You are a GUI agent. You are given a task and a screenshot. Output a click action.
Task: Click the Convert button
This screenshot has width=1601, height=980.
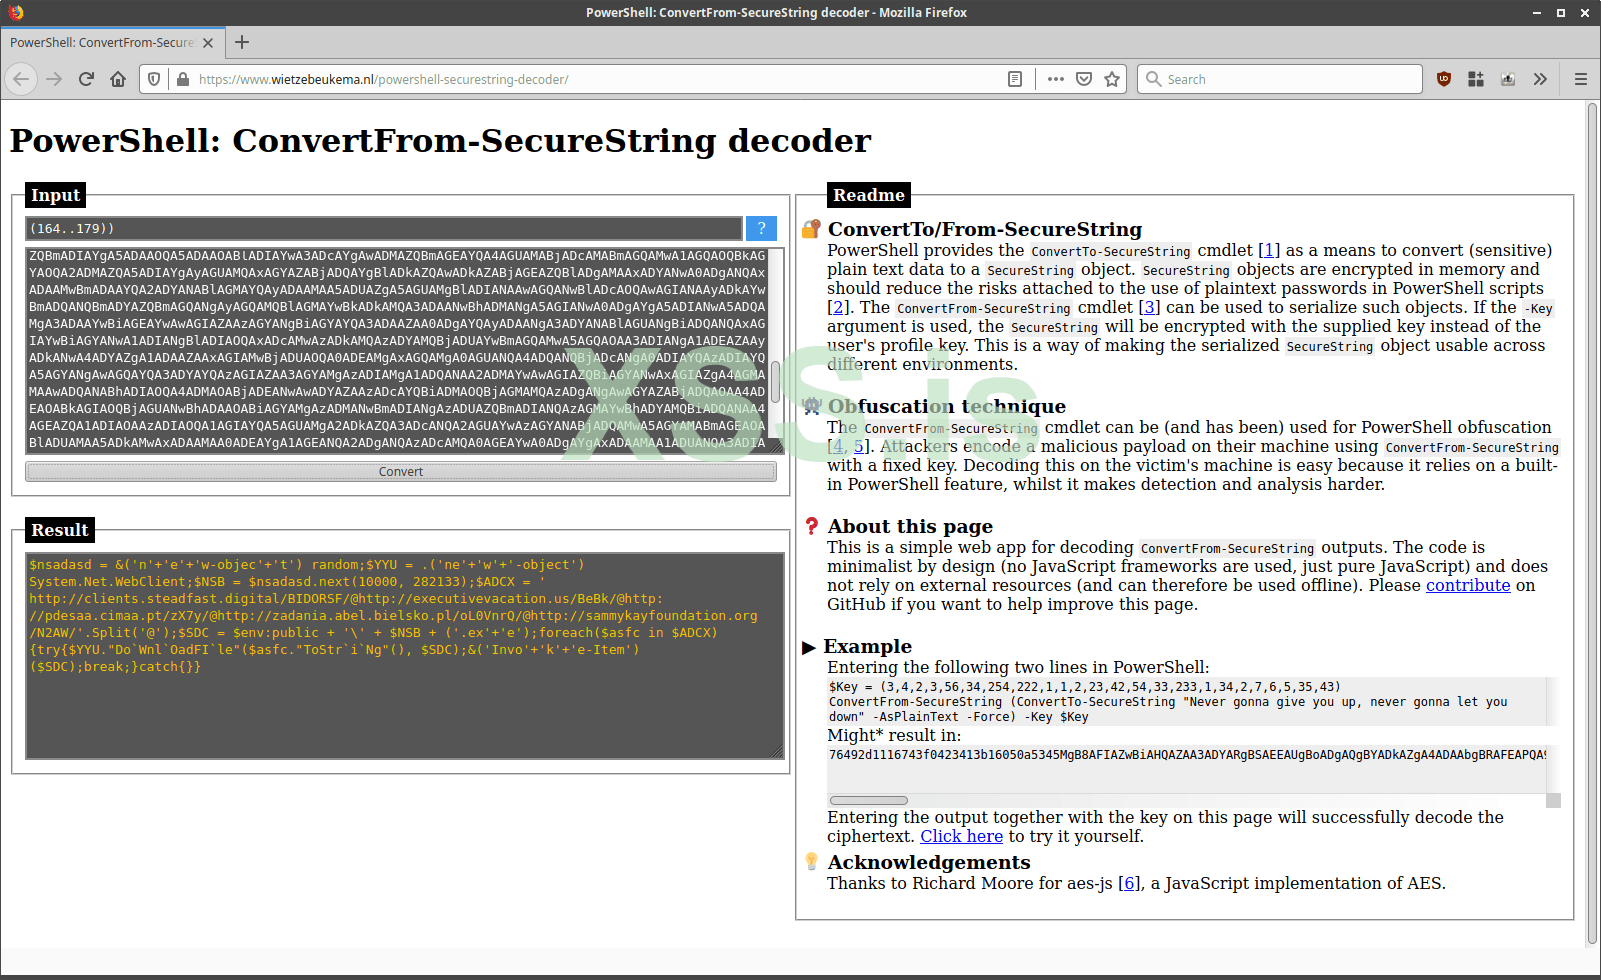[401, 472]
